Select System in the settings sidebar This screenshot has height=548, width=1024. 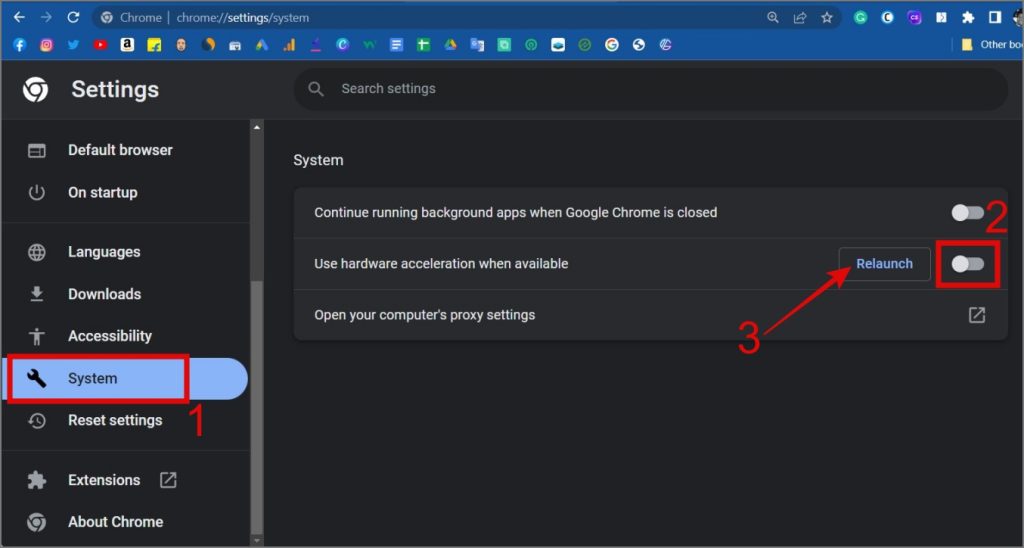pos(92,378)
